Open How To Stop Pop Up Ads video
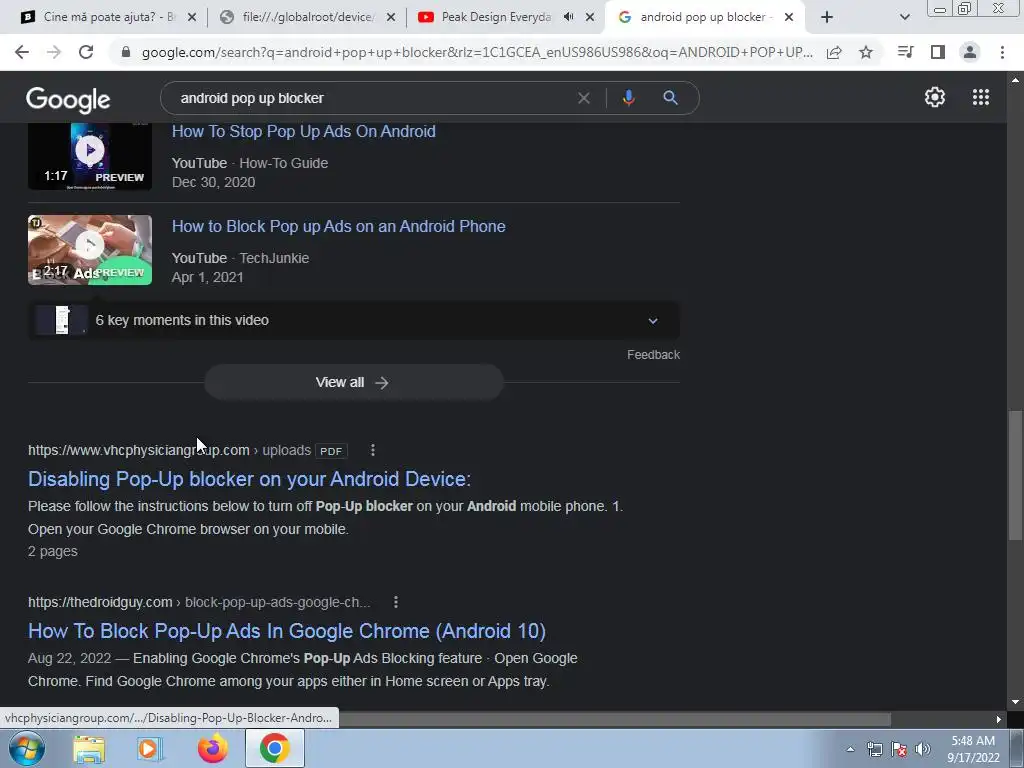The image size is (1024, 768). click(304, 131)
